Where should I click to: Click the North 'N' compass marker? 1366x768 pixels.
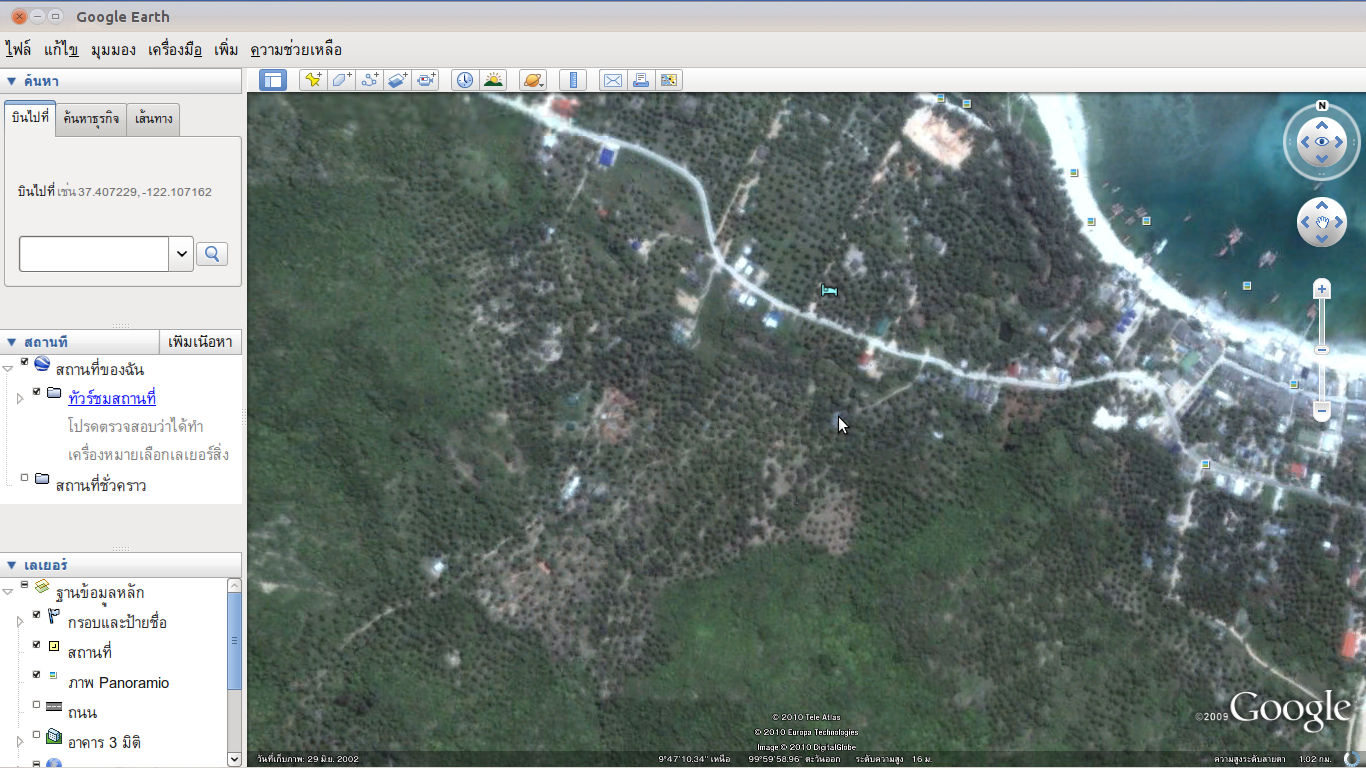click(x=1322, y=106)
